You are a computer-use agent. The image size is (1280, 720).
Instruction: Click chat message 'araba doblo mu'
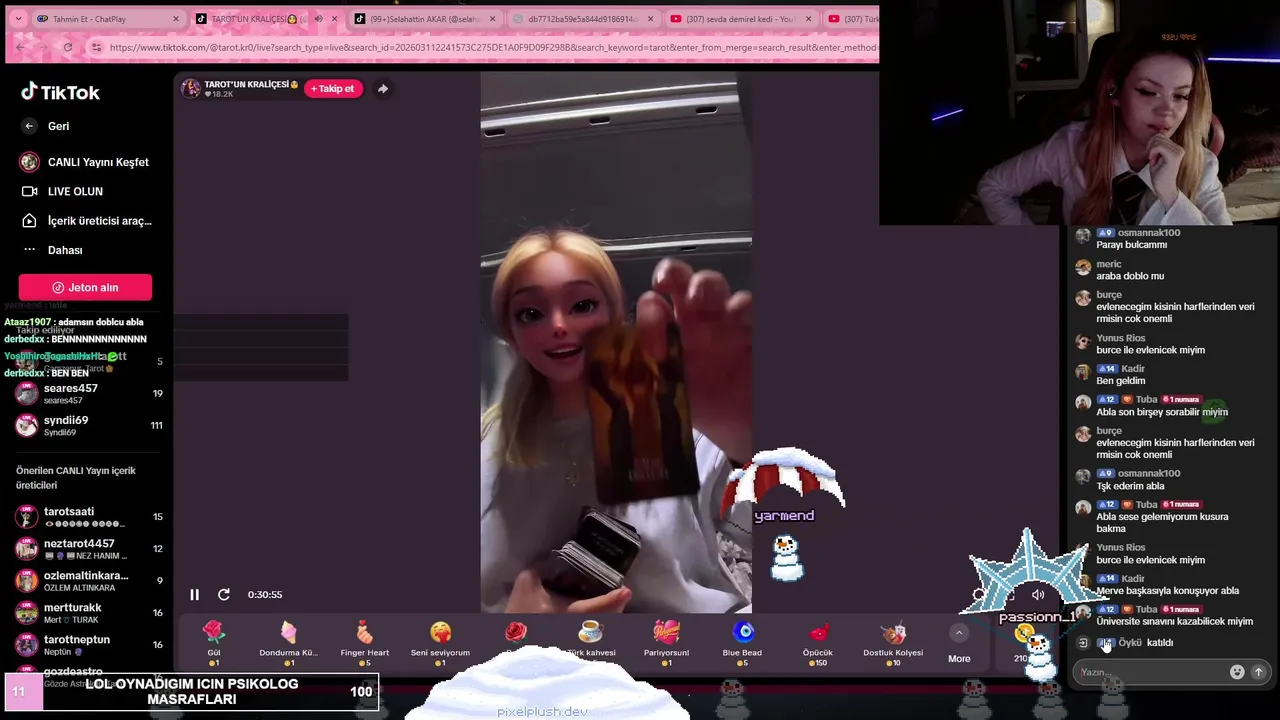(1130, 276)
